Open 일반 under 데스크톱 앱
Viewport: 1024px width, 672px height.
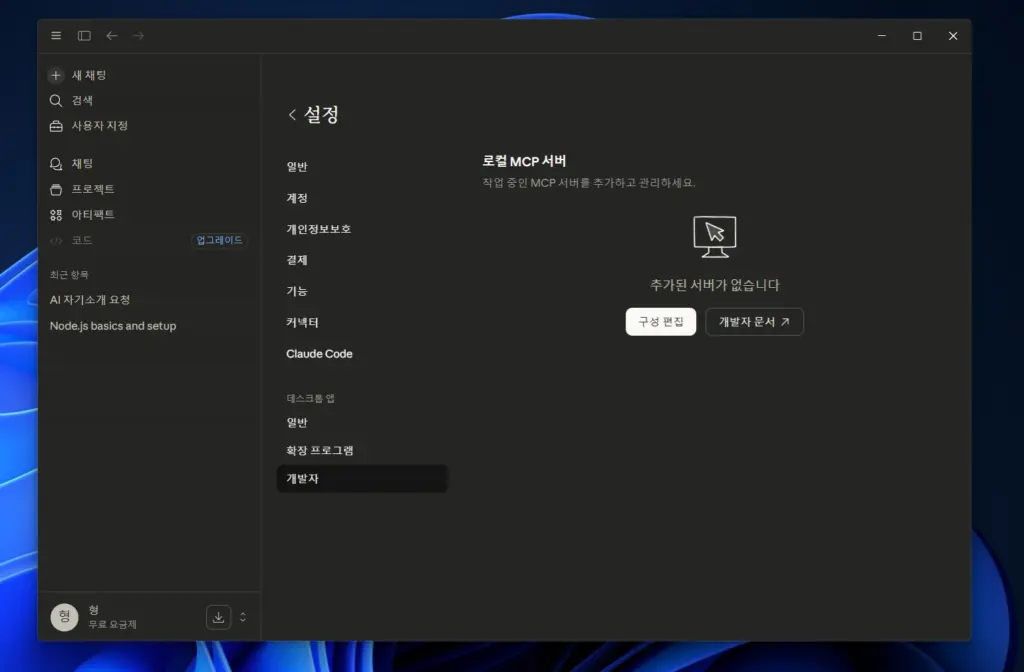point(362,423)
